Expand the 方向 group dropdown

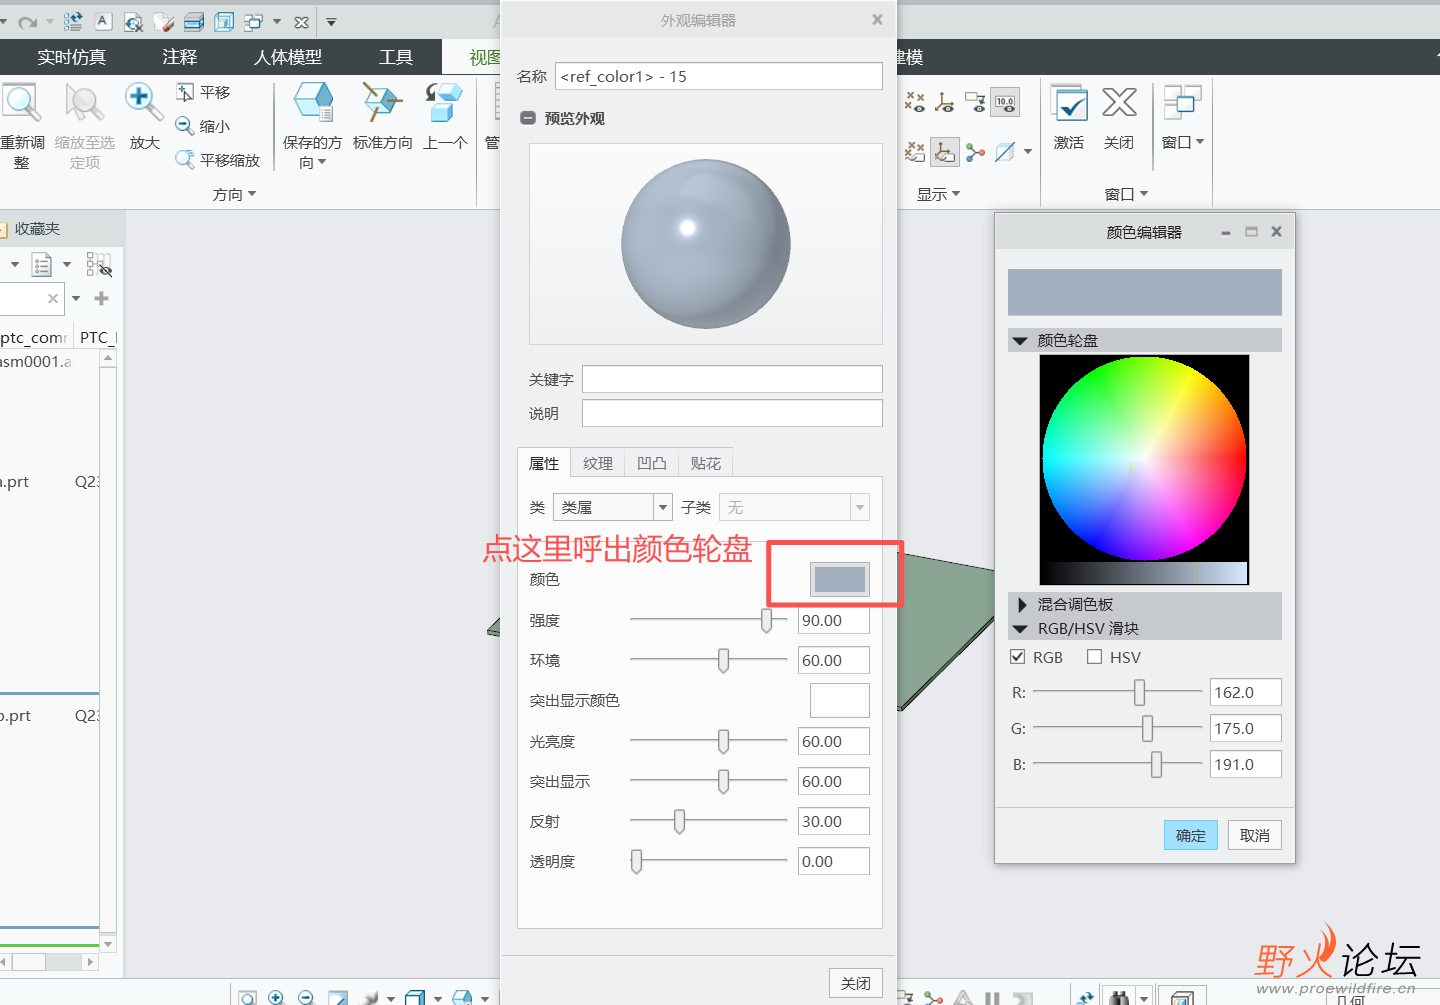235,194
